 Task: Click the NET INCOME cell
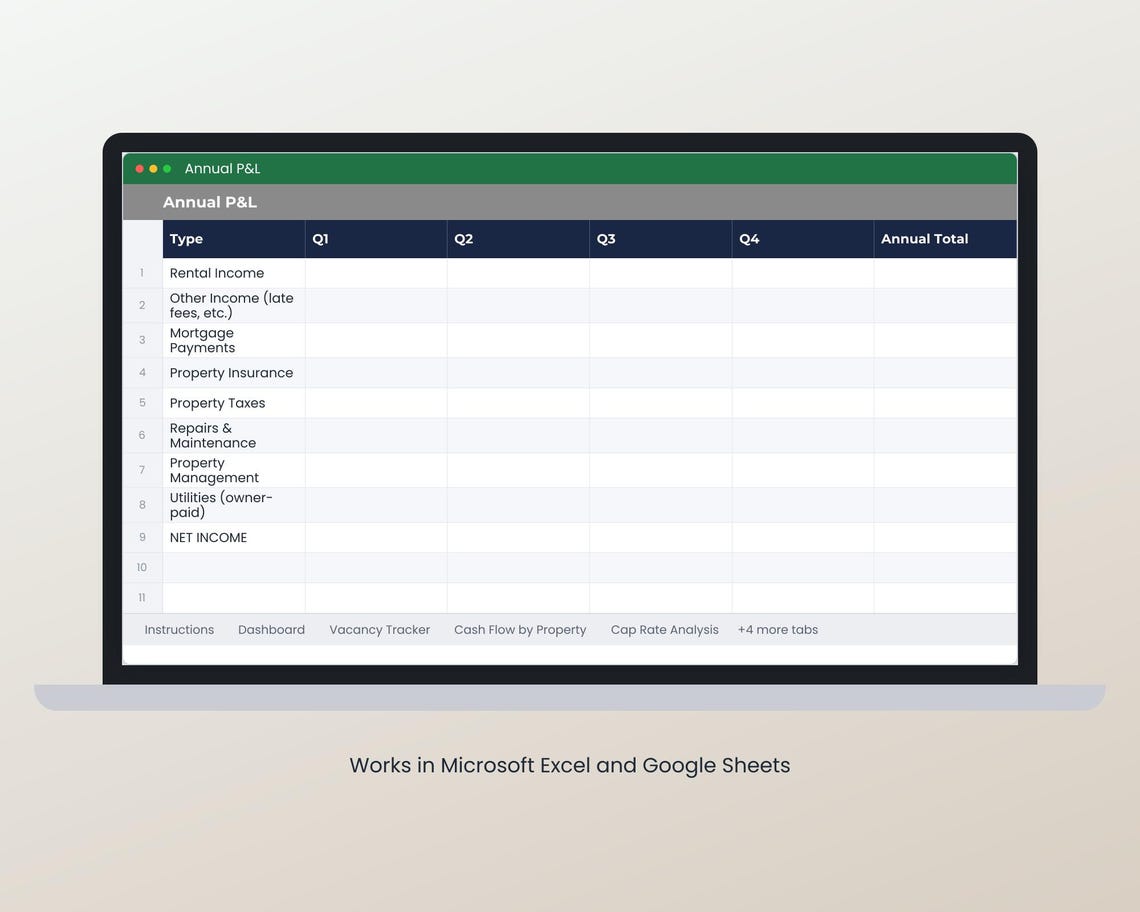(x=233, y=537)
